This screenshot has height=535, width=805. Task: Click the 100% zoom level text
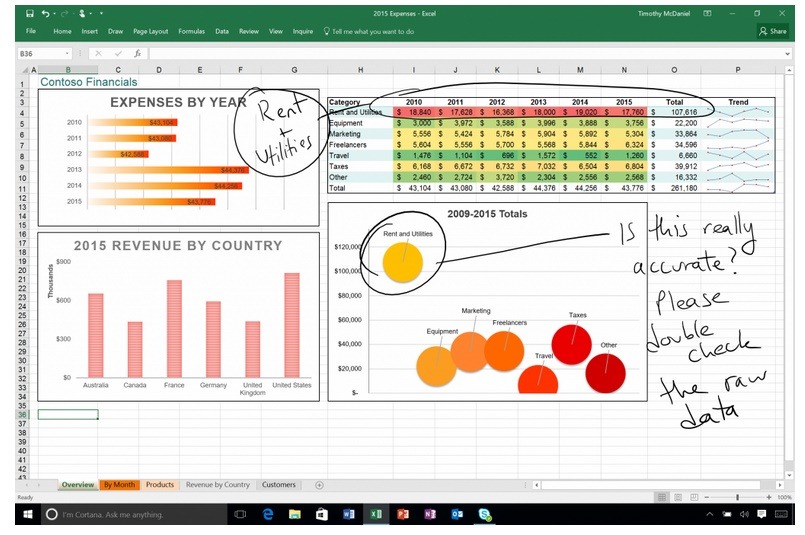(784, 497)
